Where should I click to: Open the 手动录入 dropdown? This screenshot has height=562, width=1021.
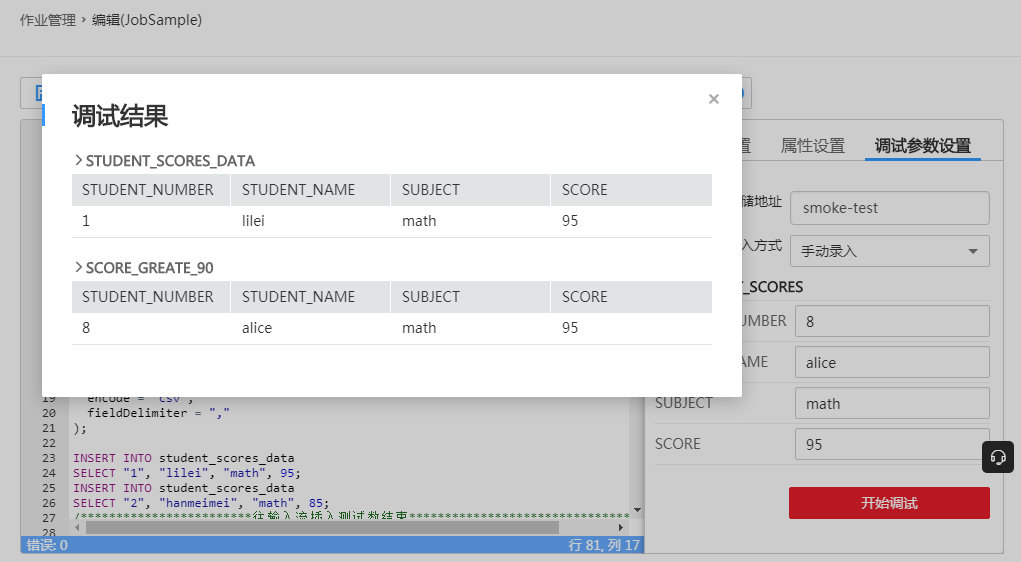pyautogui.click(x=889, y=251)
